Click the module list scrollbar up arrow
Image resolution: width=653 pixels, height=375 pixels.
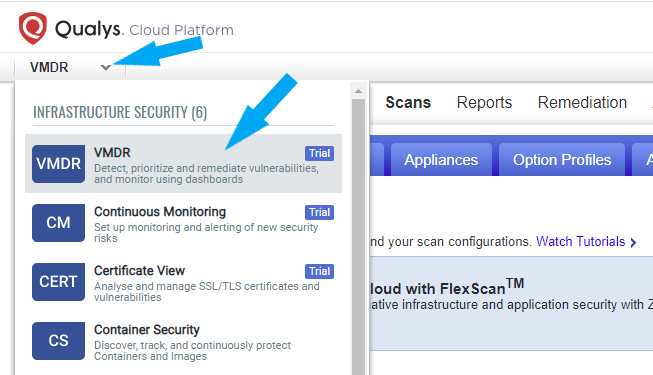tap(358, 91)
